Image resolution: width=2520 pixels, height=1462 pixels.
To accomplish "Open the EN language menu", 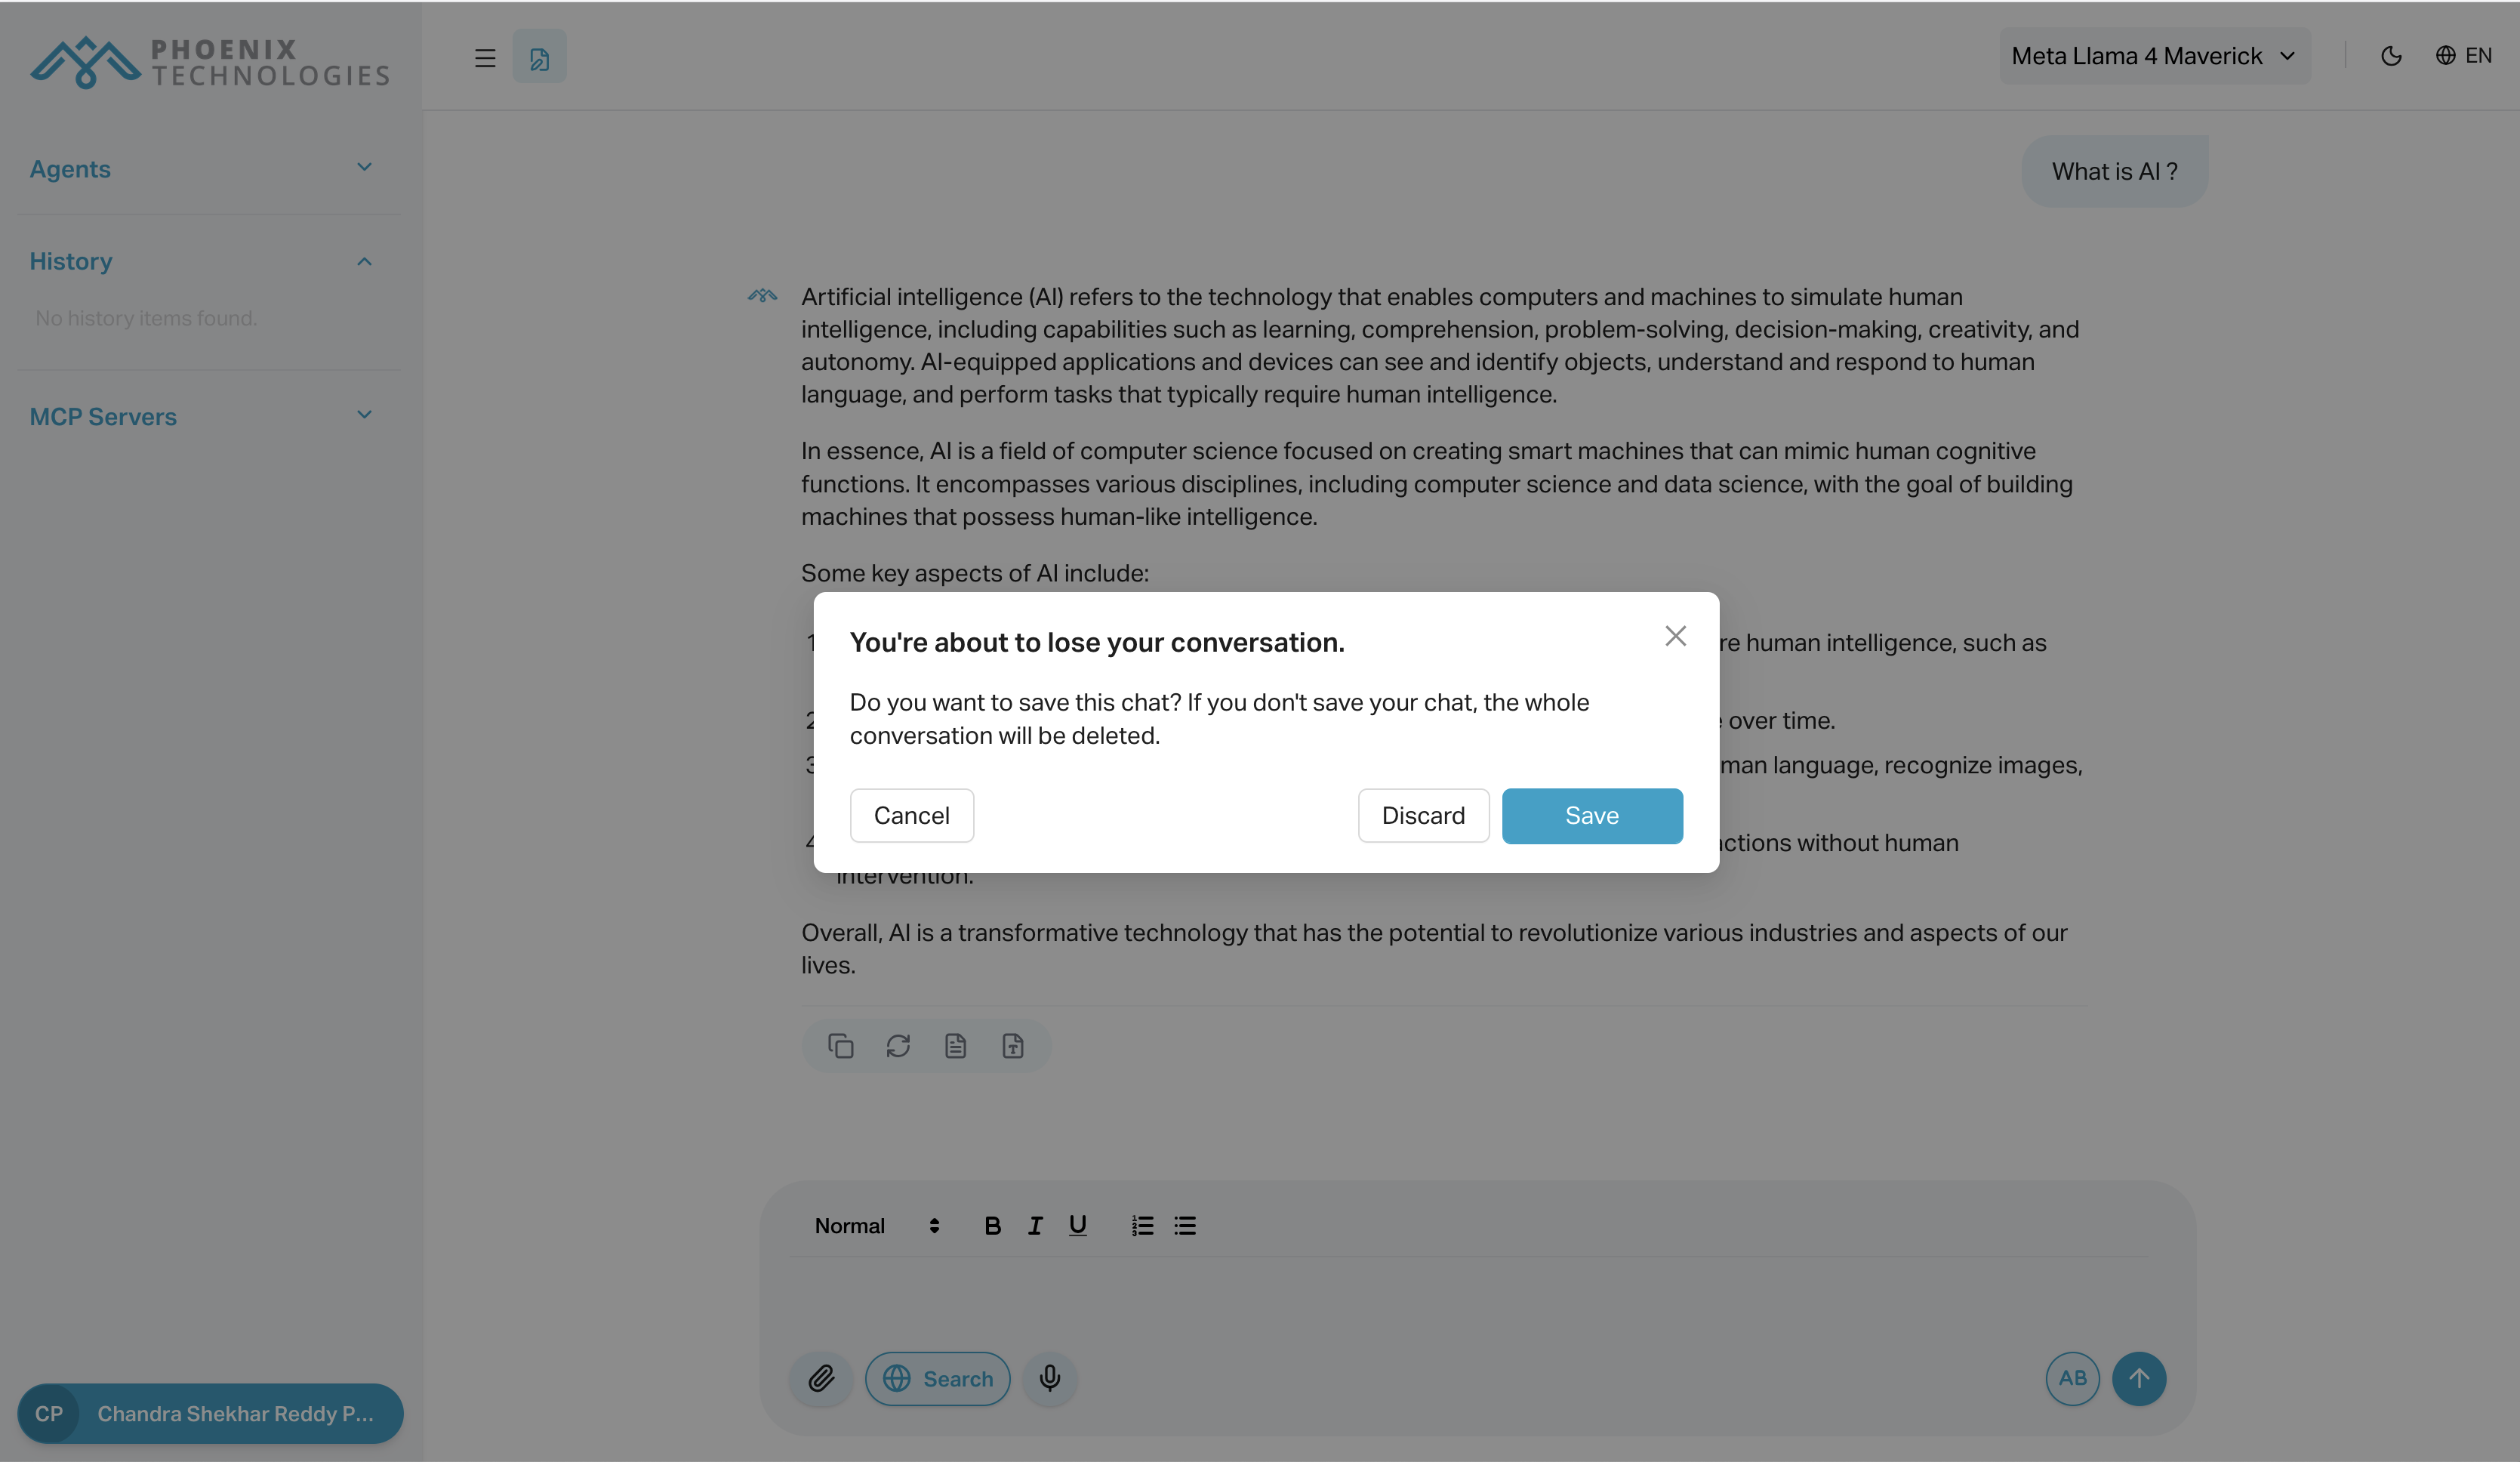I will pyautogui.click(x=2465, y=56).
